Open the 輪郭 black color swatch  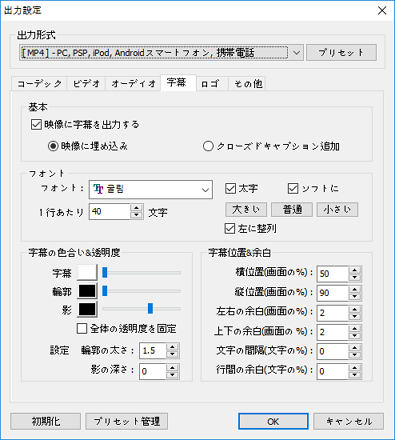(x=87, y=291)
